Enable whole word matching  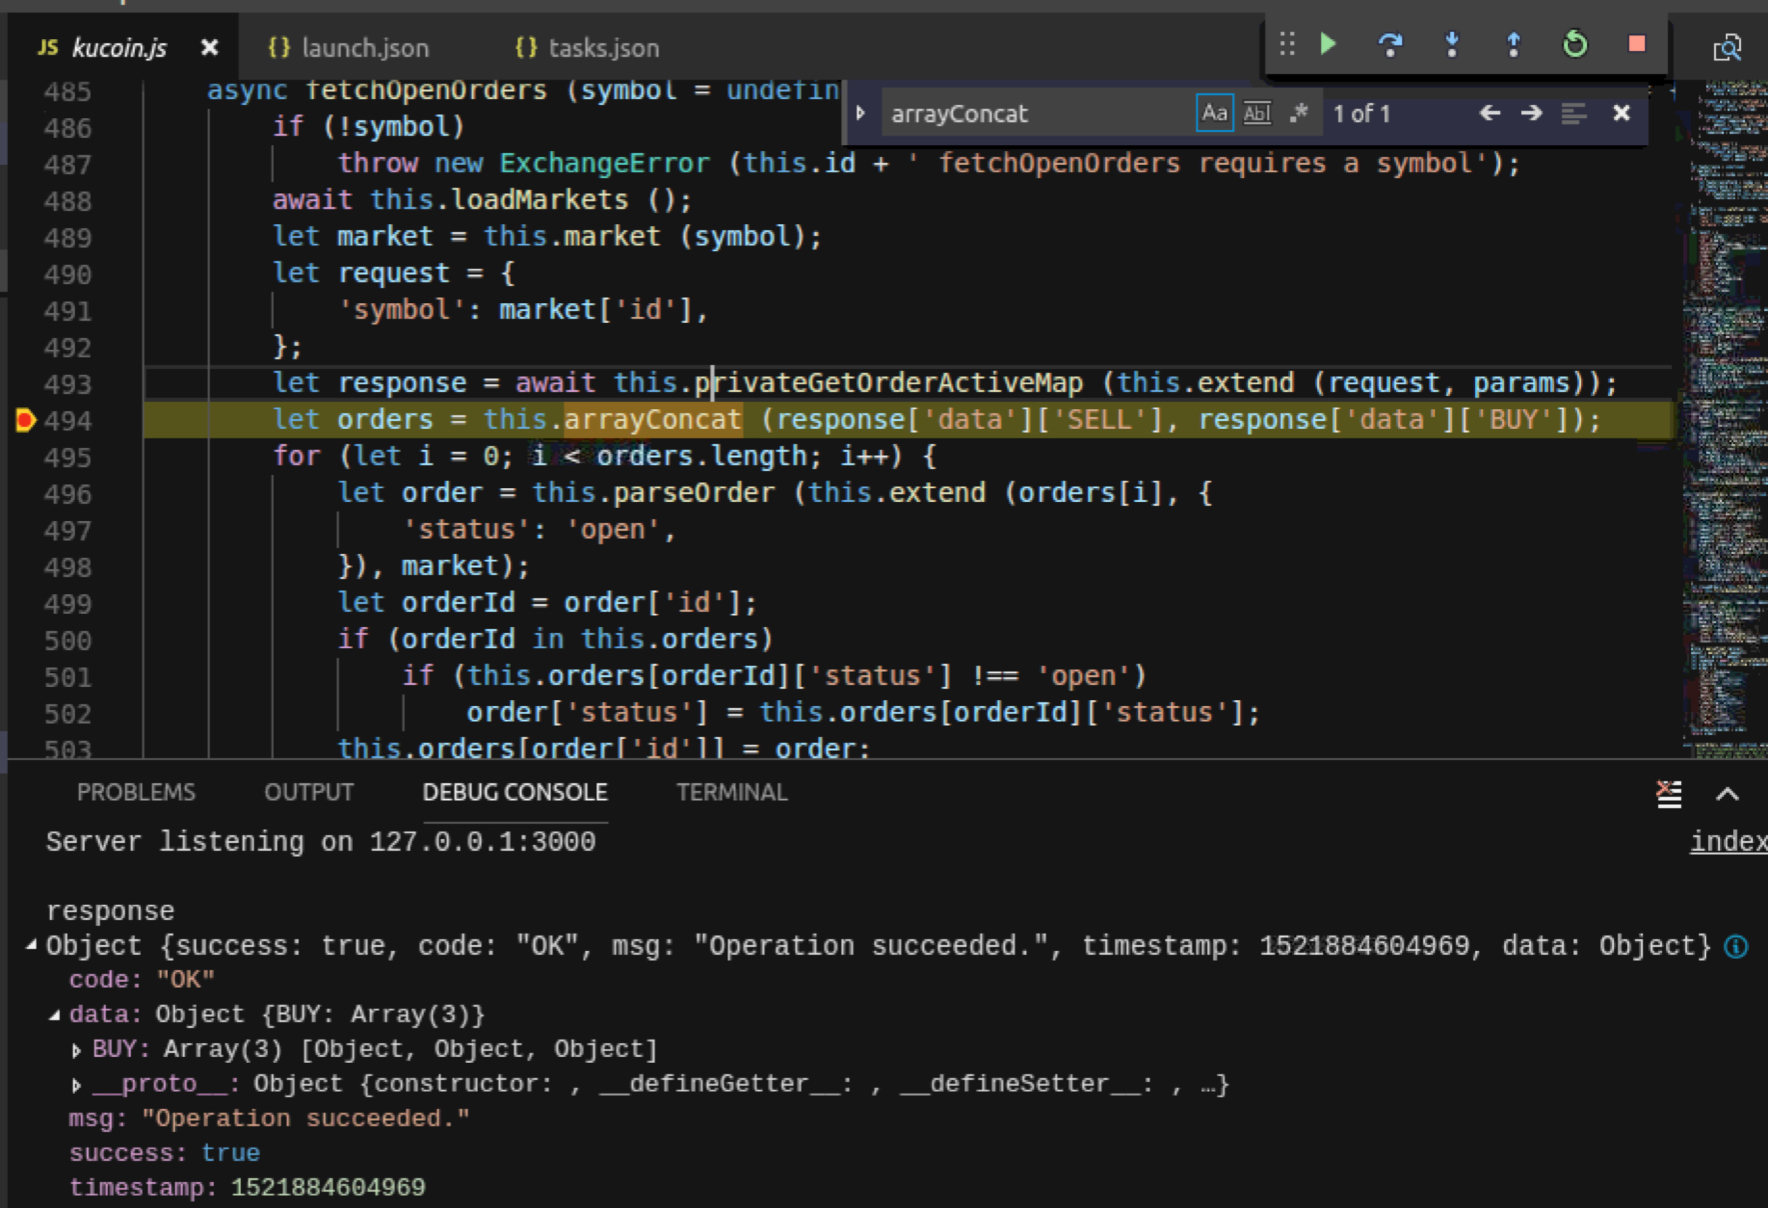tap(1257, 113)
